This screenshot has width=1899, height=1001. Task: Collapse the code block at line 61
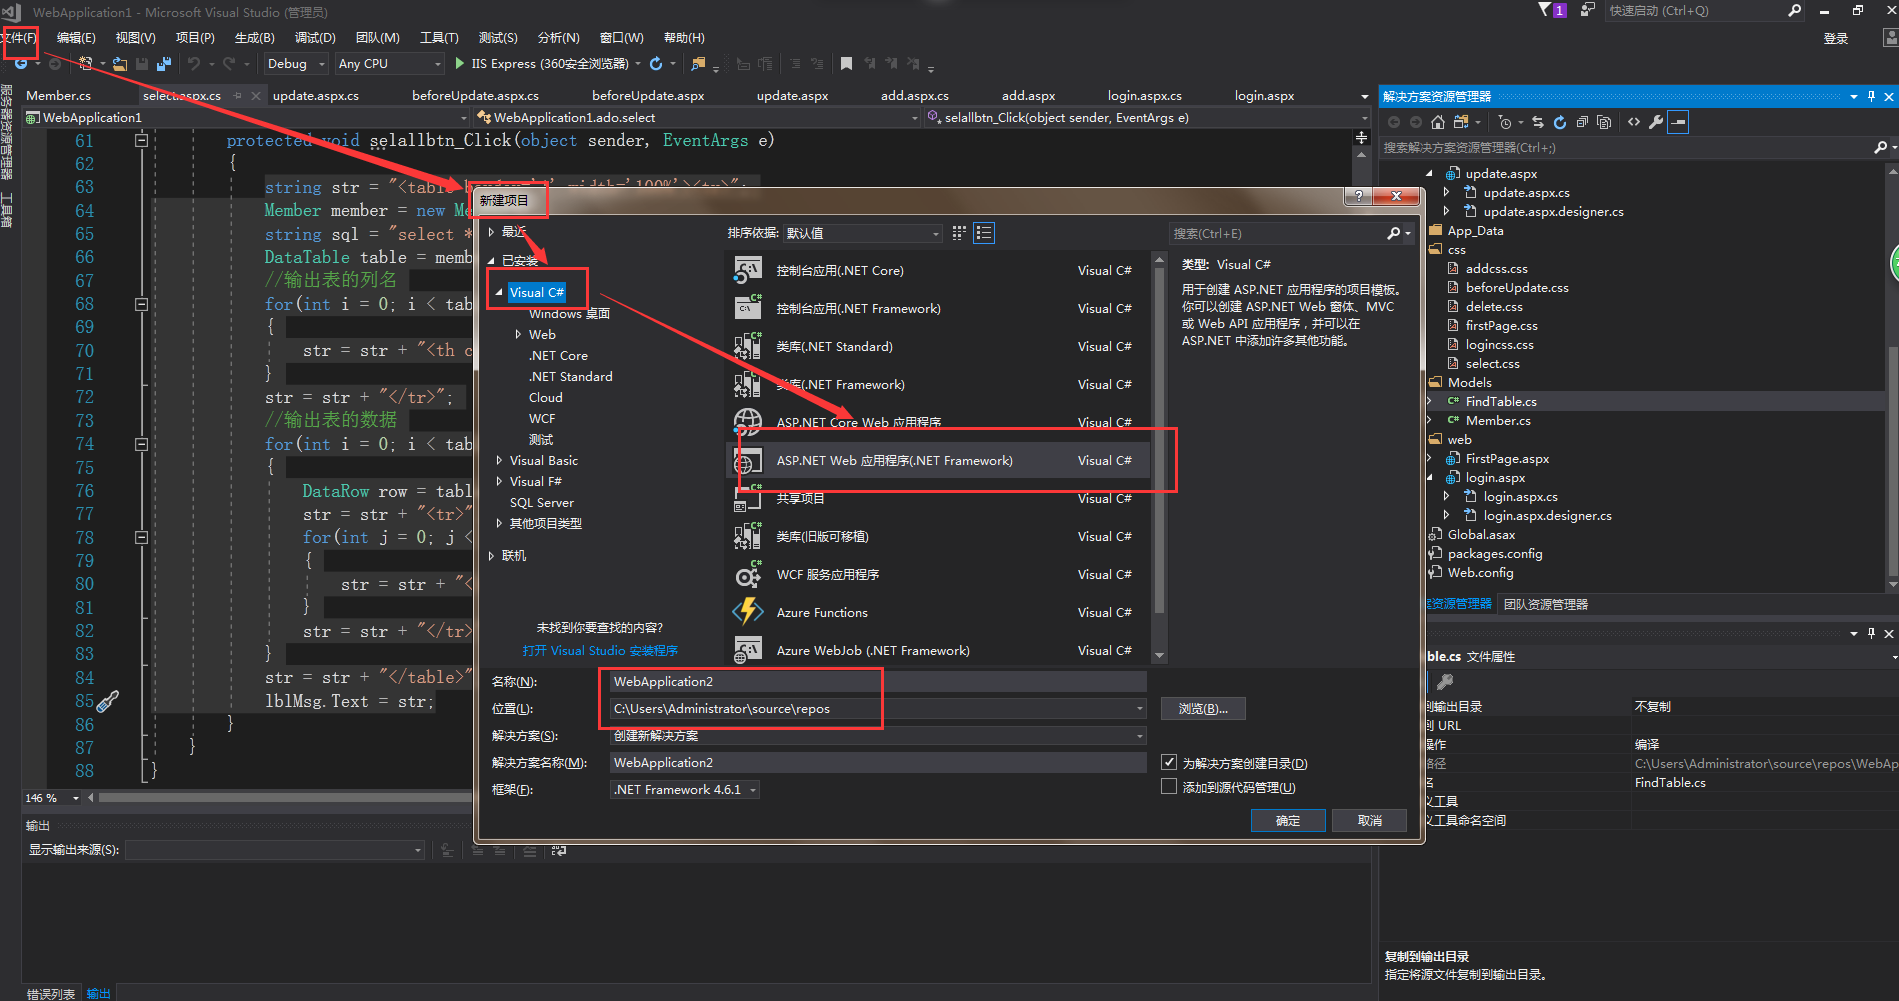pyautogui.click(x=141, y=141)
